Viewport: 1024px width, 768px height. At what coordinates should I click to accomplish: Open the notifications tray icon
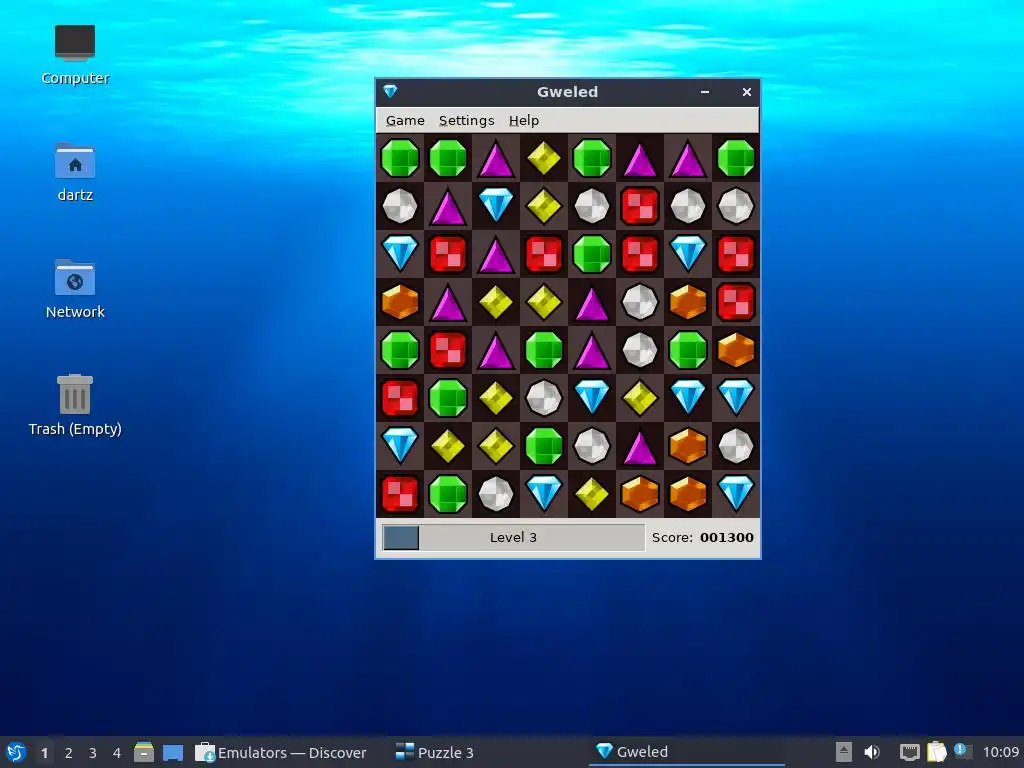coord(962,751)
